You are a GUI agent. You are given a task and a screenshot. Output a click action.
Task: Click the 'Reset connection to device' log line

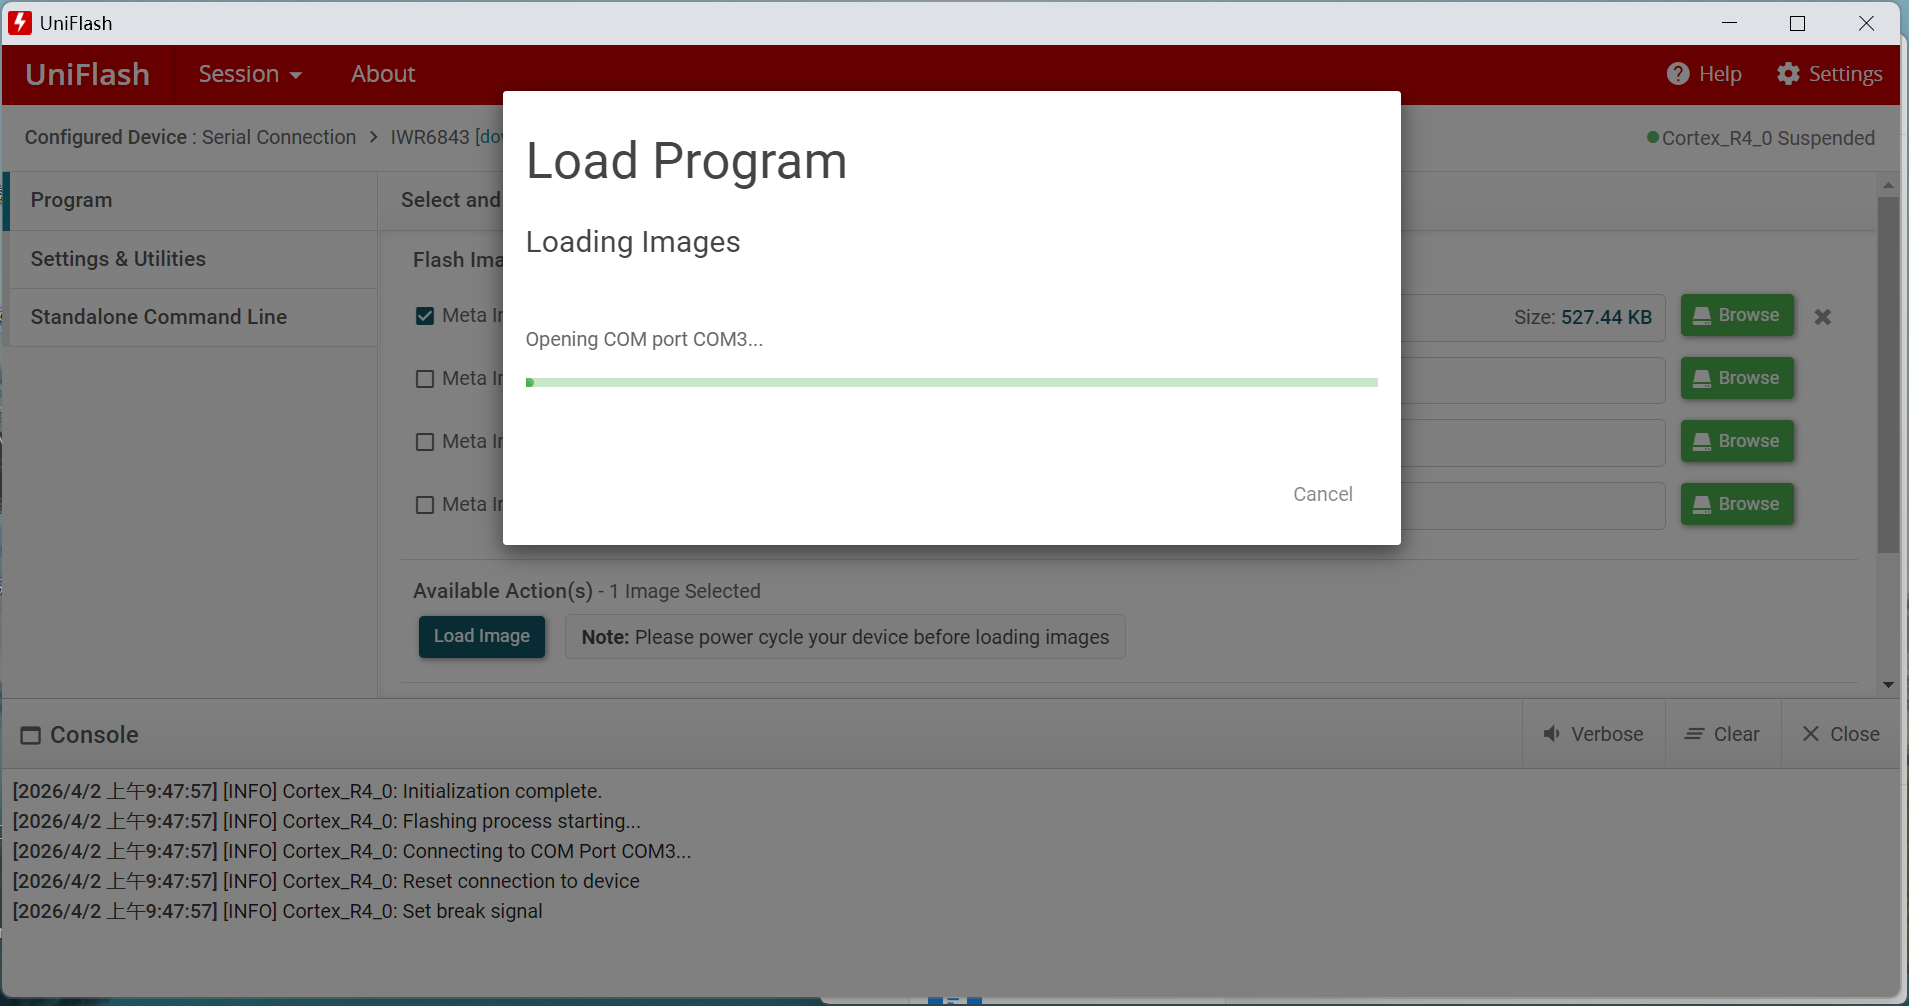tap(326, 881)
